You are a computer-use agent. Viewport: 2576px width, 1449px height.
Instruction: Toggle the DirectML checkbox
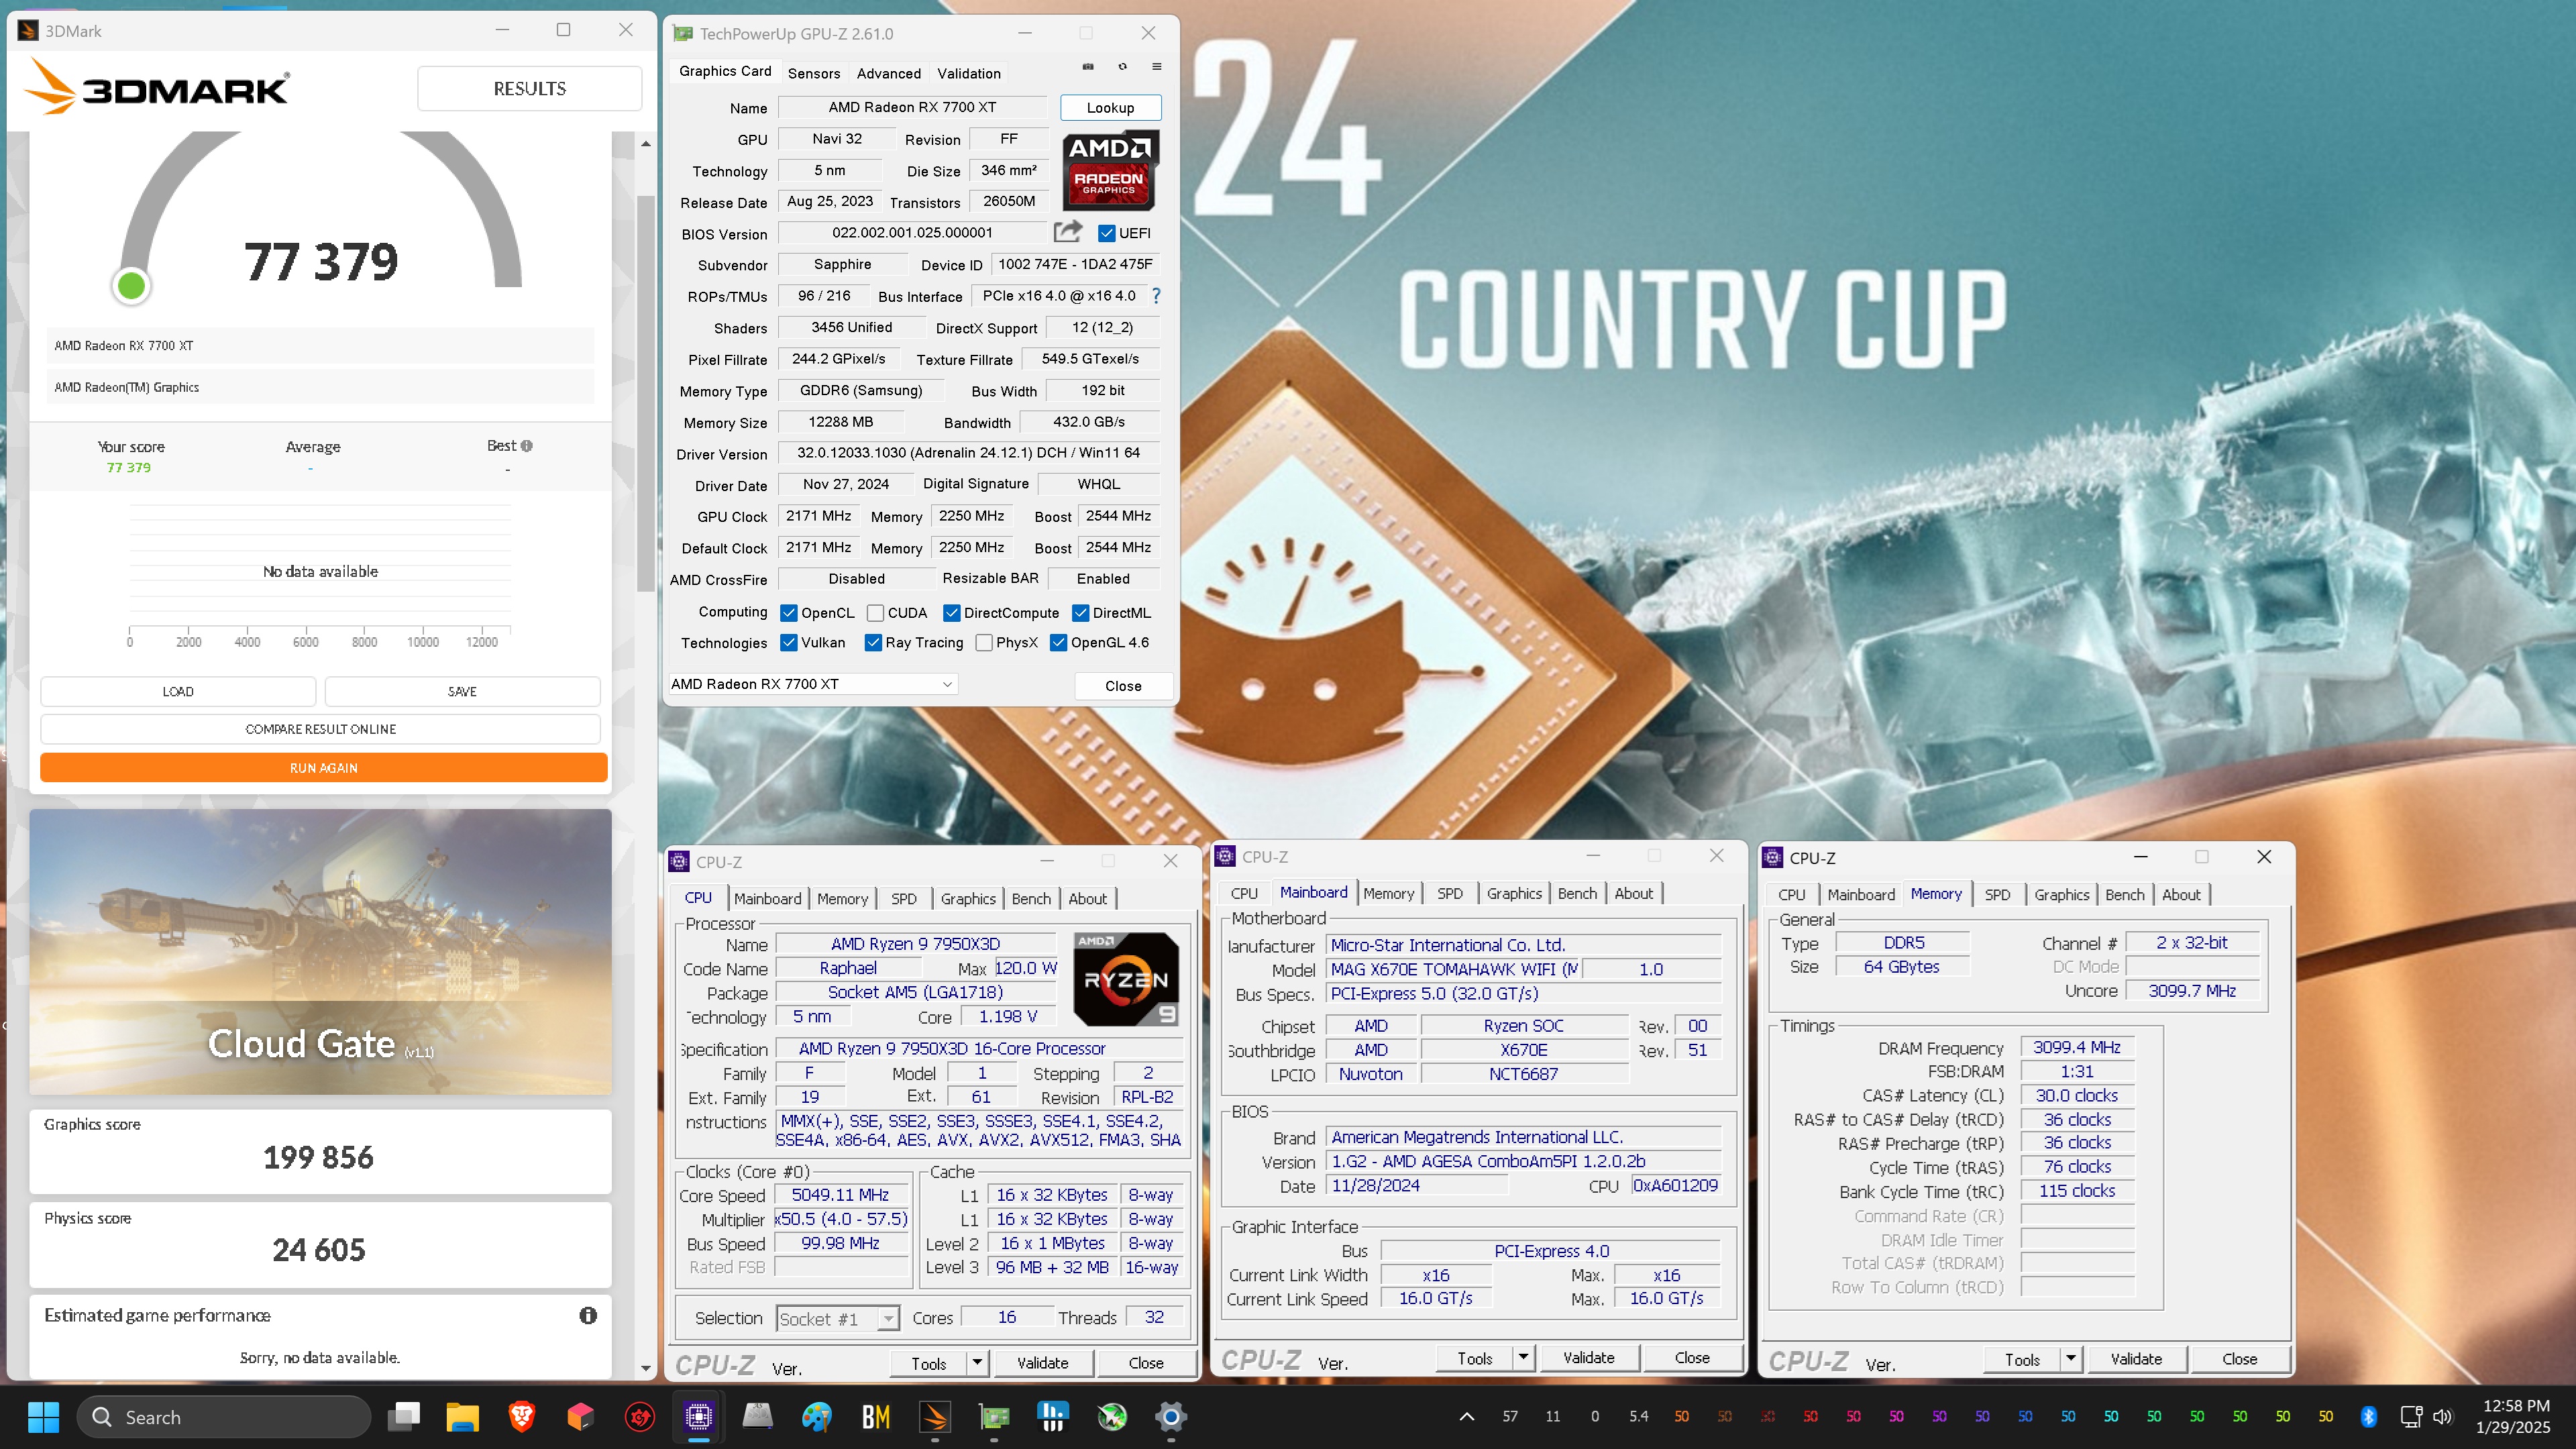click(1081, 613)
